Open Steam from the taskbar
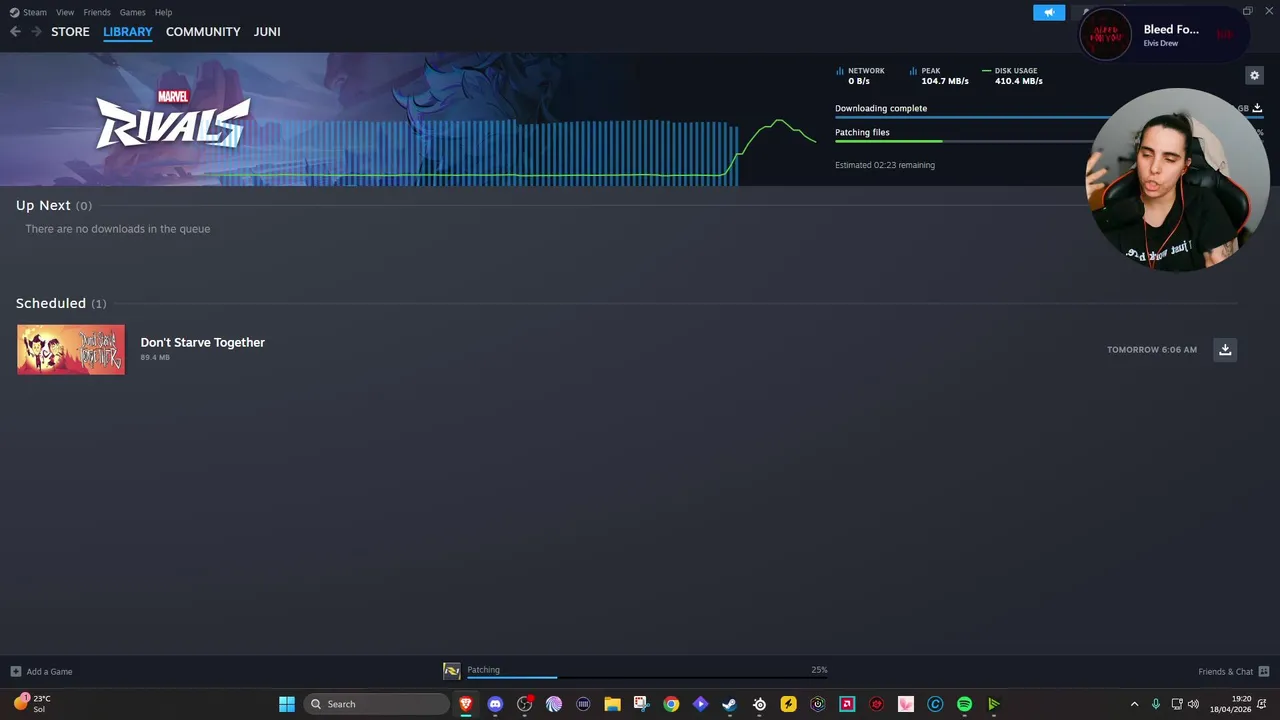This screenshot has height=720, width=1280. (729, 704)
